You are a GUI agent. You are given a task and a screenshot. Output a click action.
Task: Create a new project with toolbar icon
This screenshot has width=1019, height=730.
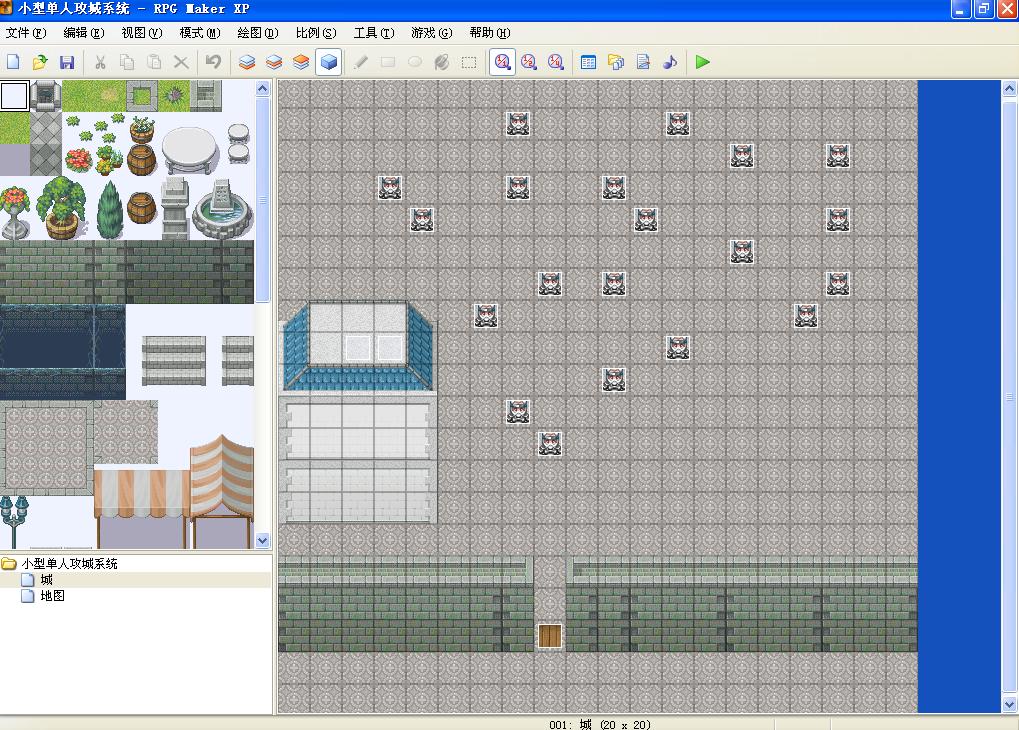pyautogui.click(x=13, y=62)
